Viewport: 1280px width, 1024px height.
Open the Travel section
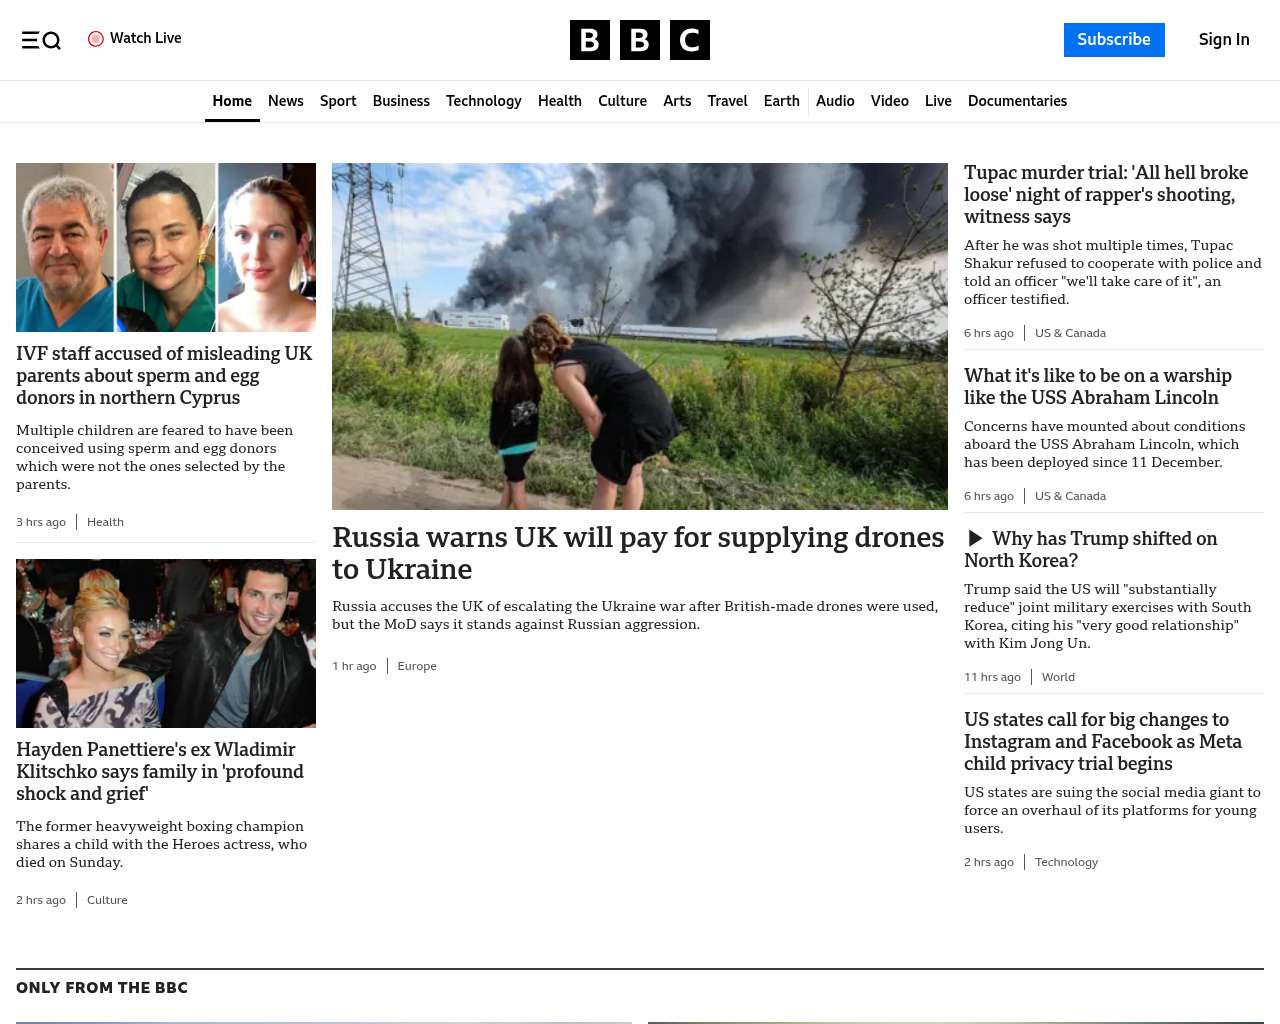pos(727,101)
